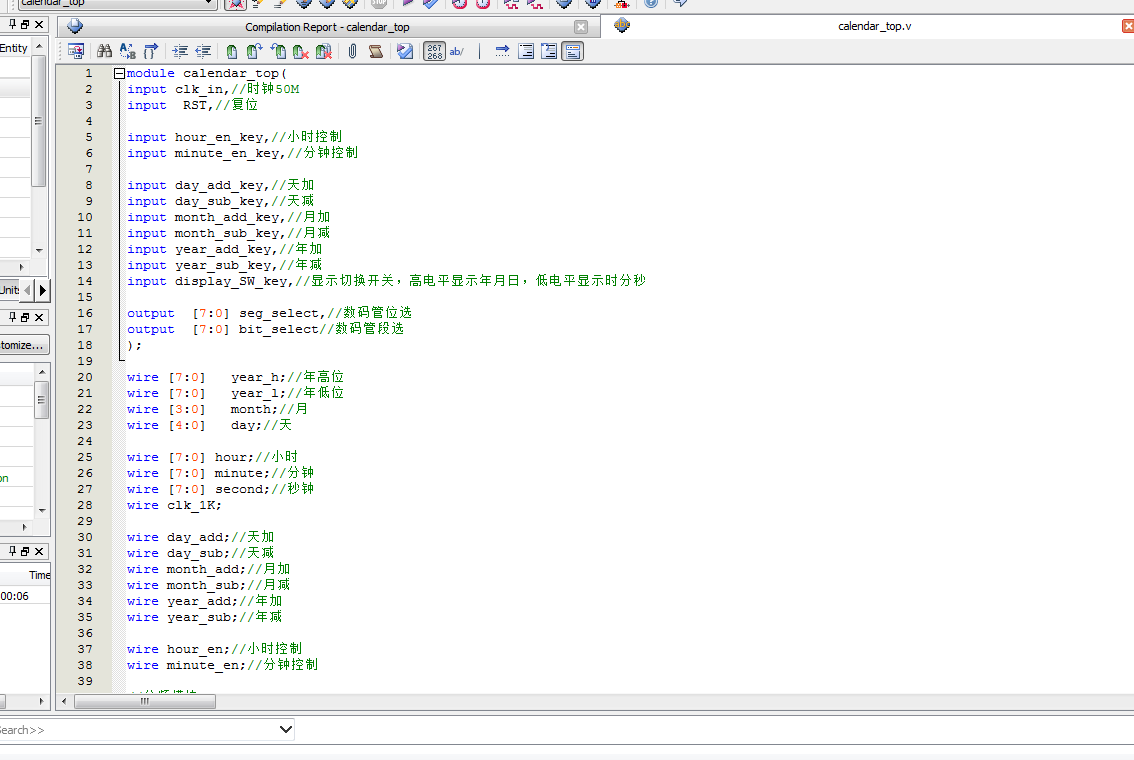
Task: Click the ab/ toolbar icon
Action: (x=456, y=51)
